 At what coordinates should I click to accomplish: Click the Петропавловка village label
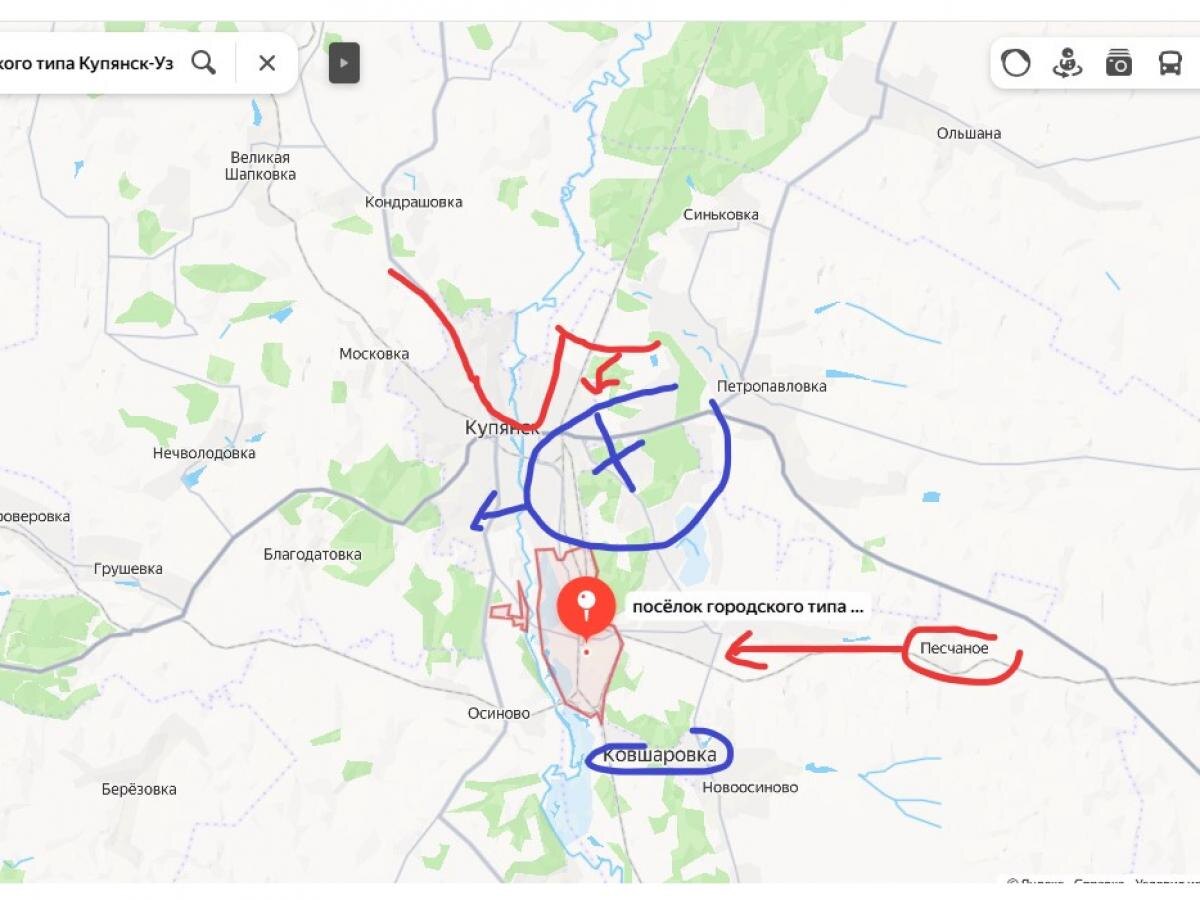pyautogui.click(x=771, y=386)
